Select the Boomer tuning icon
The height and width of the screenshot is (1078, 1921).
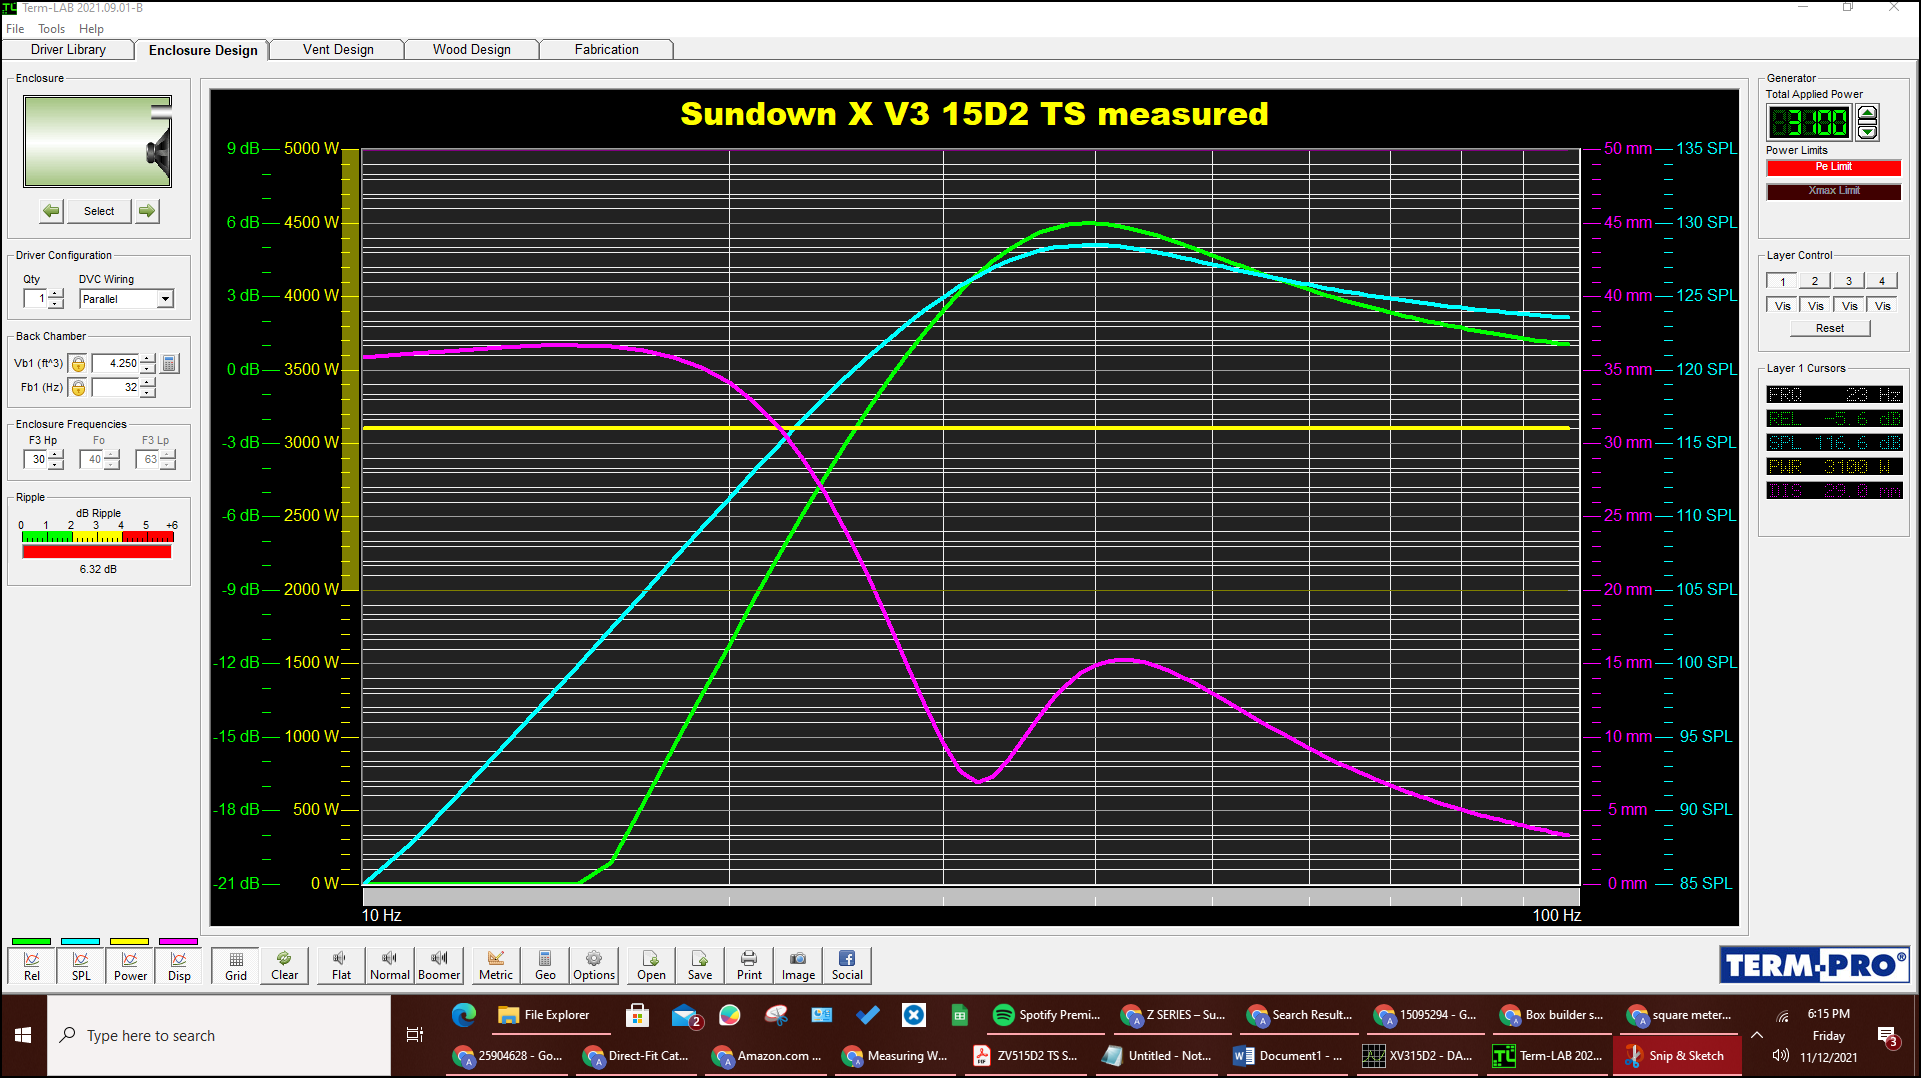(439, 964)
